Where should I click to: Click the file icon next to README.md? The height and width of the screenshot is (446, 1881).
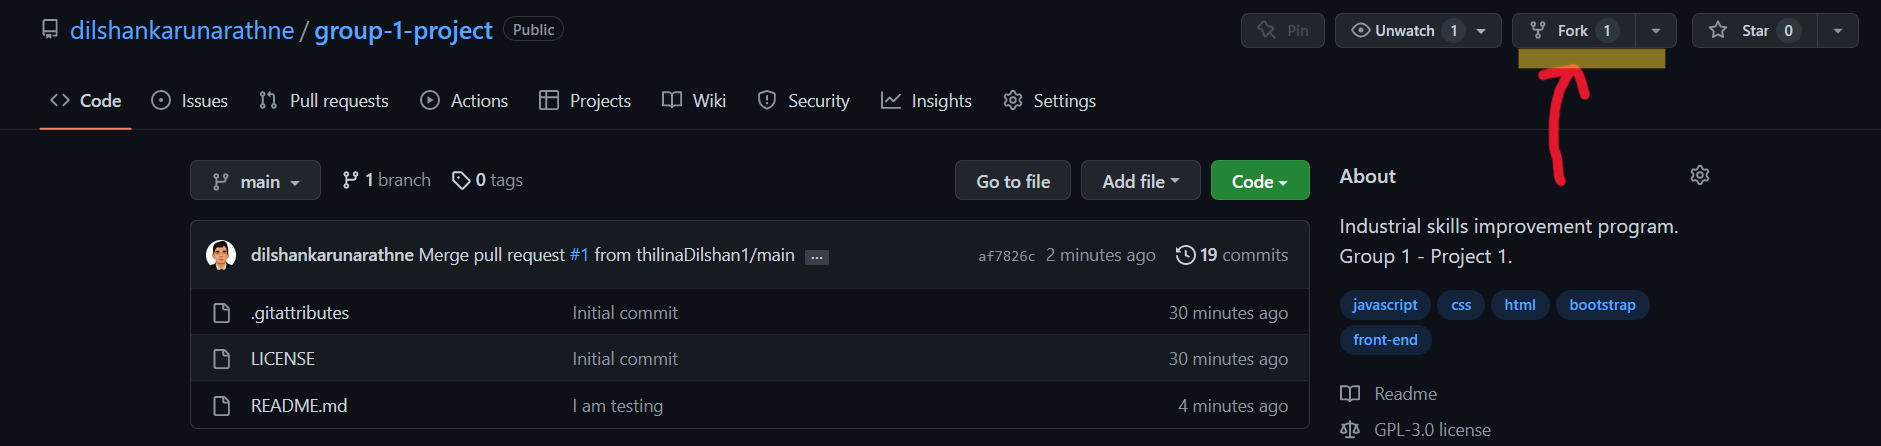(222, 406)
